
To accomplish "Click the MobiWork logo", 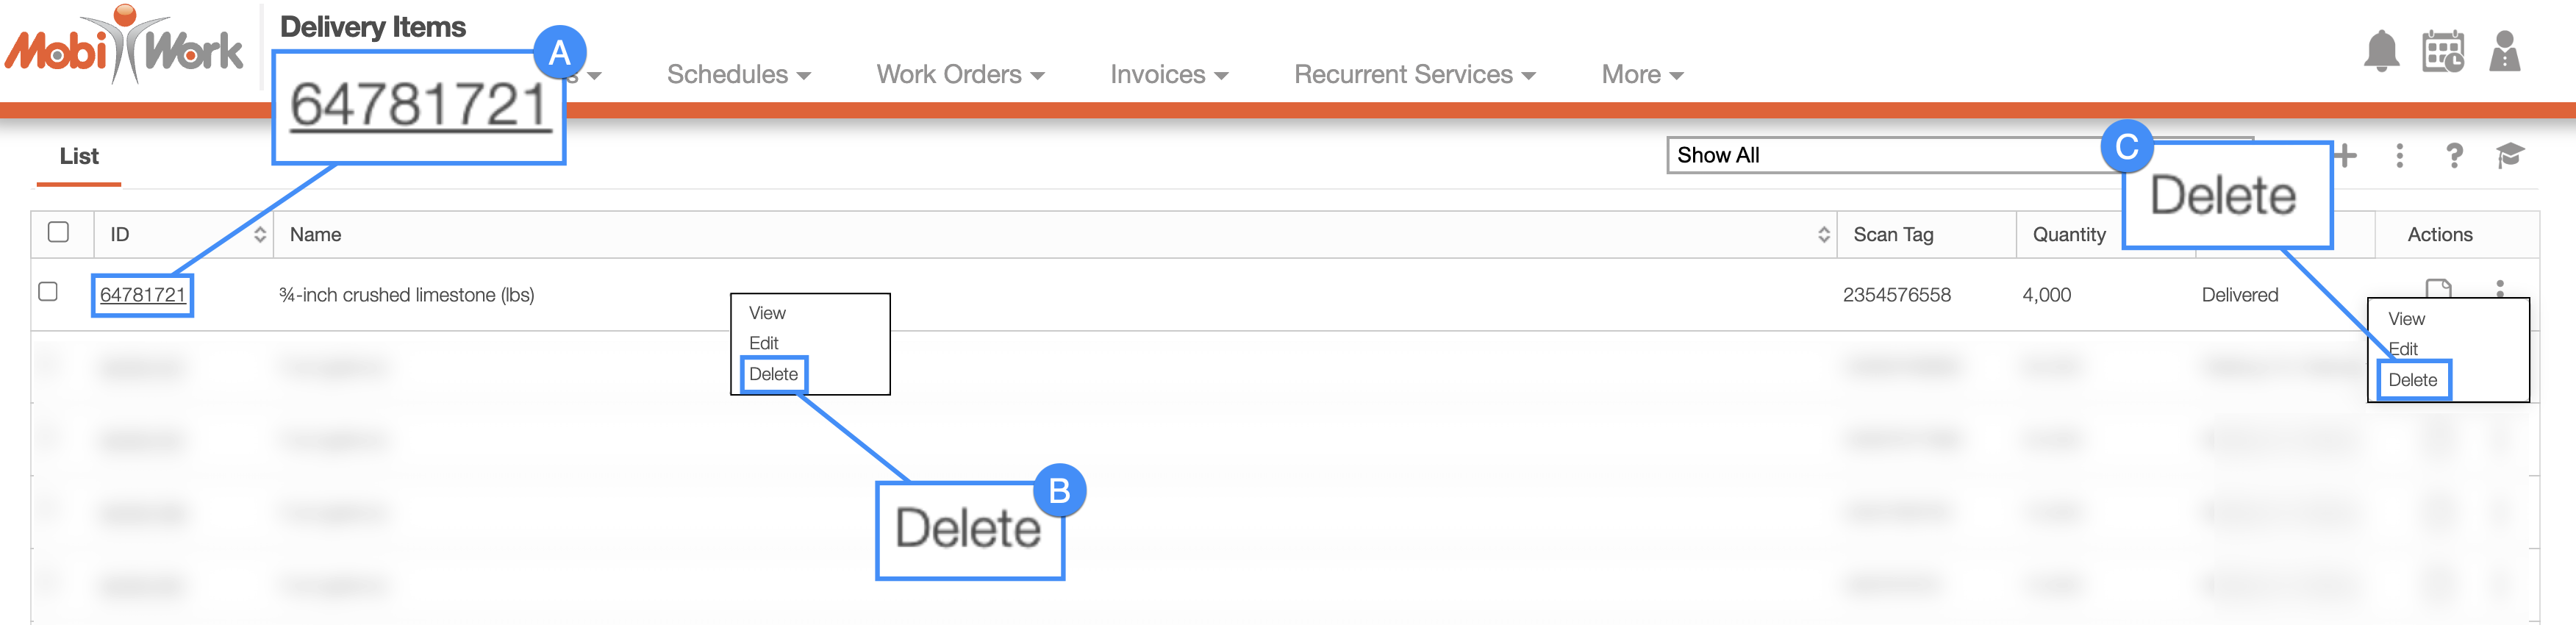I will tap(124, 46).
